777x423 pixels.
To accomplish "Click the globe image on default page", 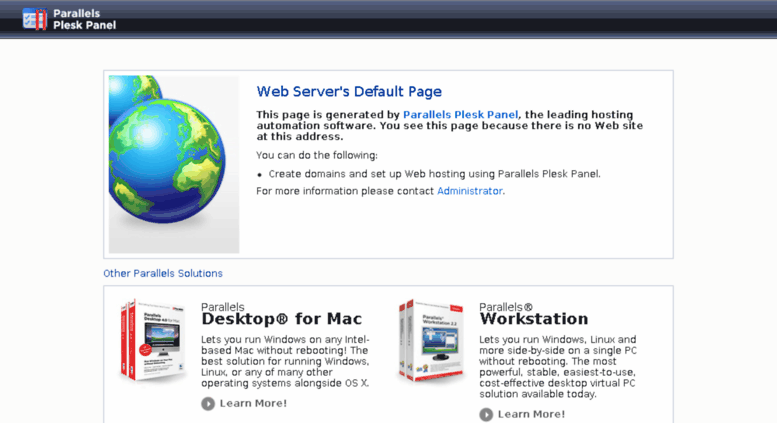I will [x=173, y=164].
